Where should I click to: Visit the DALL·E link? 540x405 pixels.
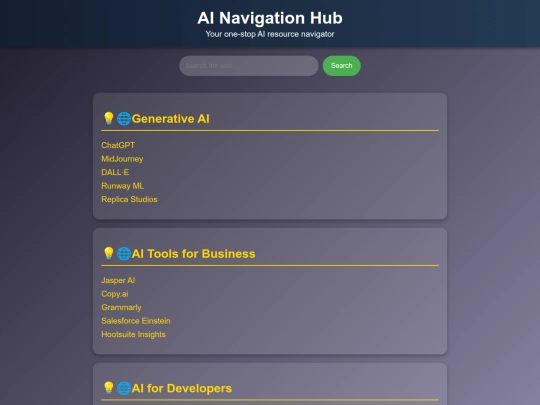(x=115, y=172)
